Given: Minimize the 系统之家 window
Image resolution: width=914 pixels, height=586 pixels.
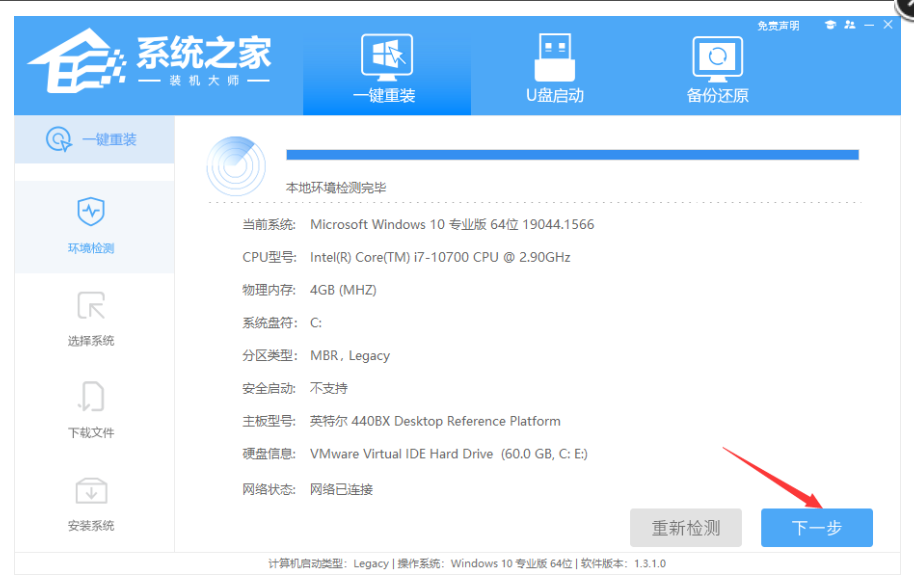Looking at the screenshot, I should pos(869,24).
